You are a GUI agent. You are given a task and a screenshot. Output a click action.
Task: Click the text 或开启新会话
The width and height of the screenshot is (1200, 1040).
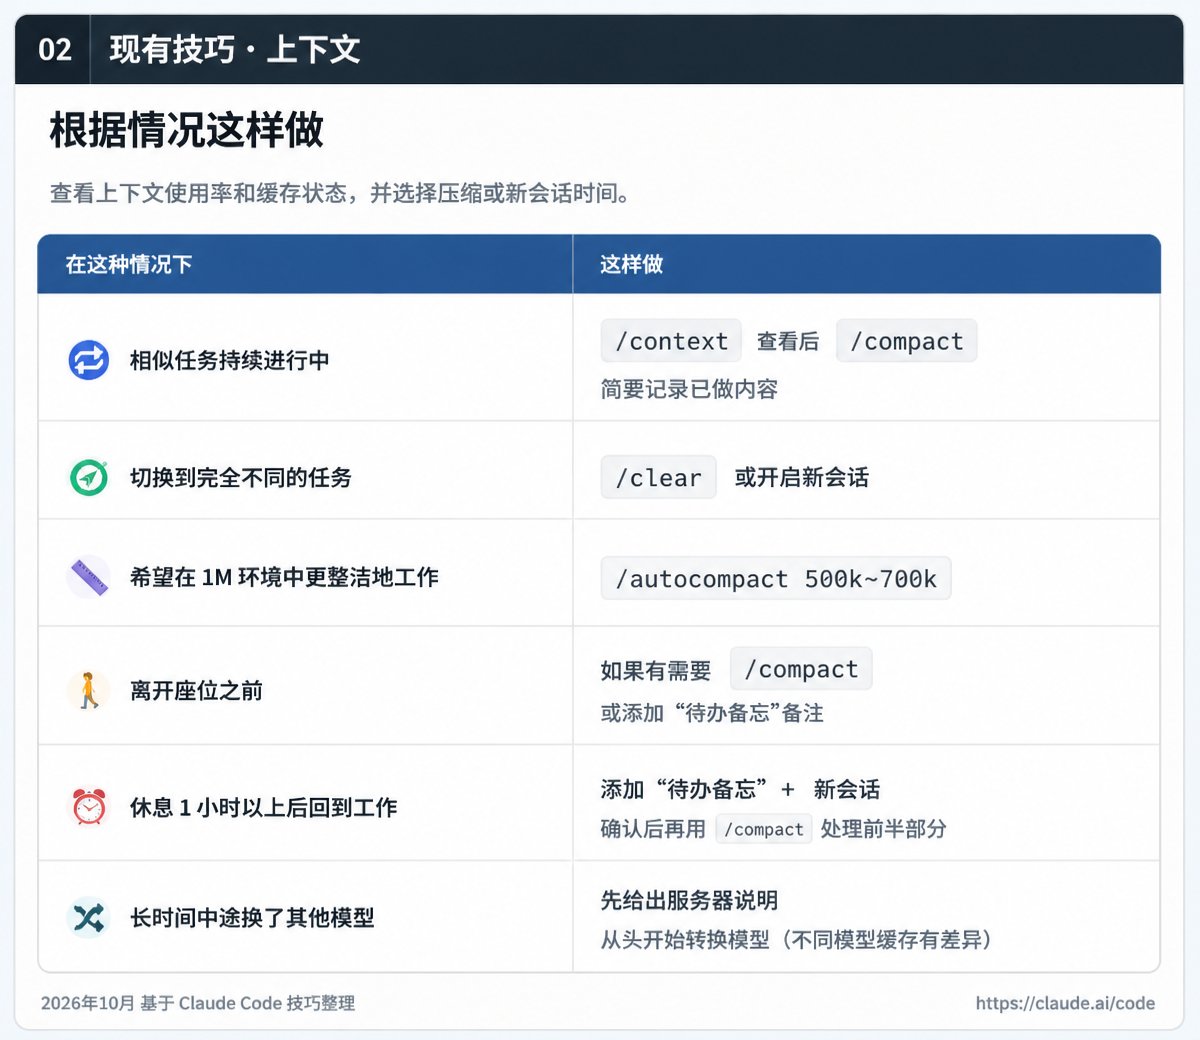pyautogui.click(x=802, y=478)
